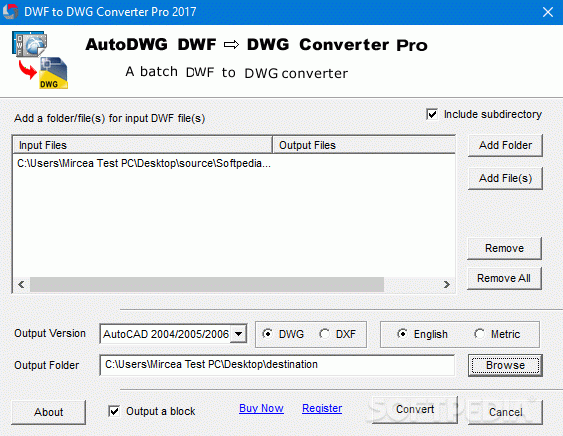Click the Output Folder path field
Screen dimensions: 563x436
point(277,365)
